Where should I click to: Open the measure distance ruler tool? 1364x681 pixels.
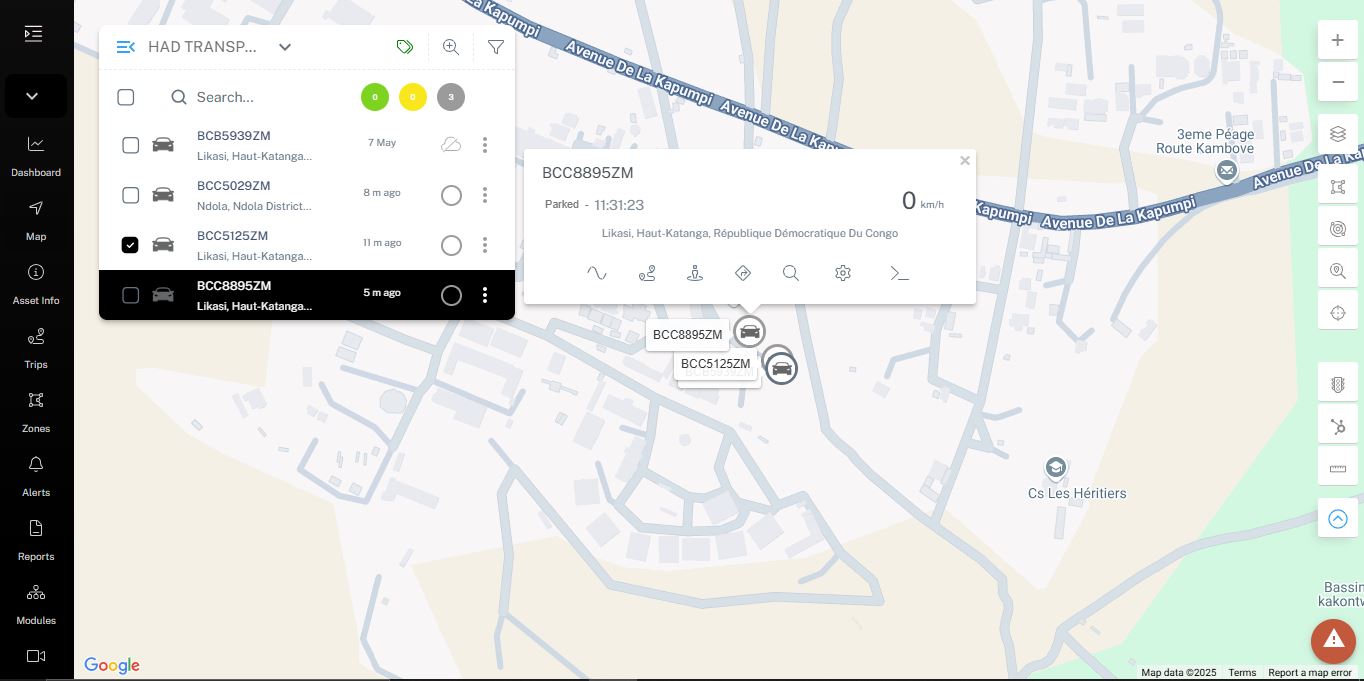(x=1338, y=466)
